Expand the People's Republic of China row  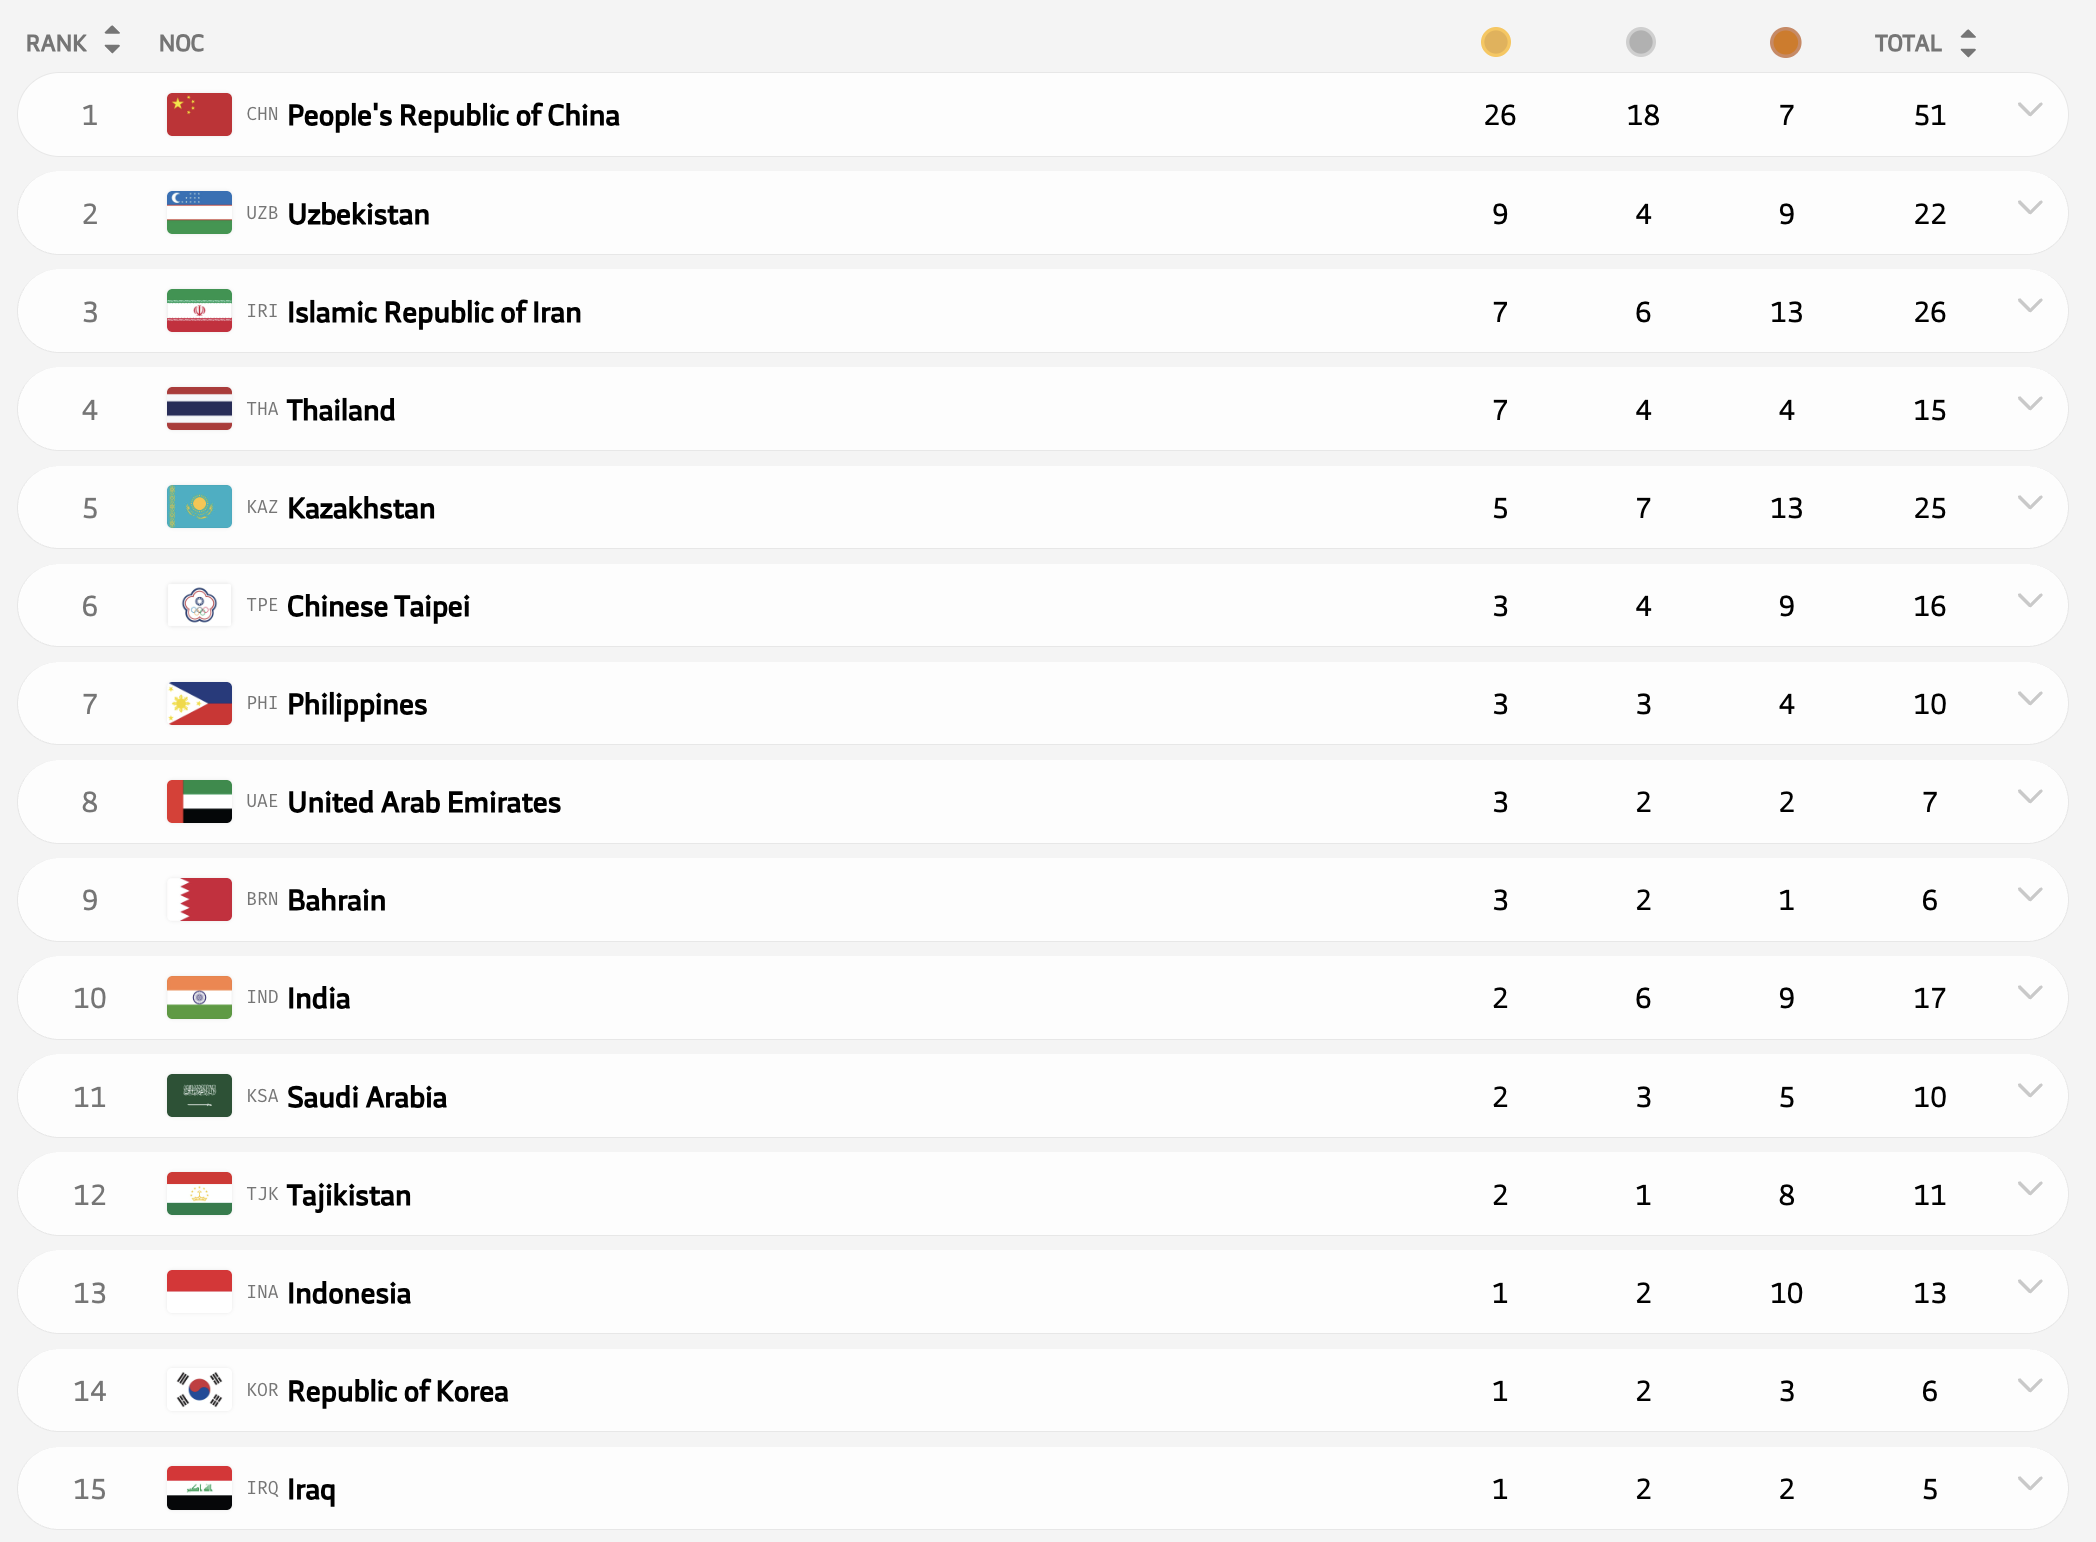2029,110
